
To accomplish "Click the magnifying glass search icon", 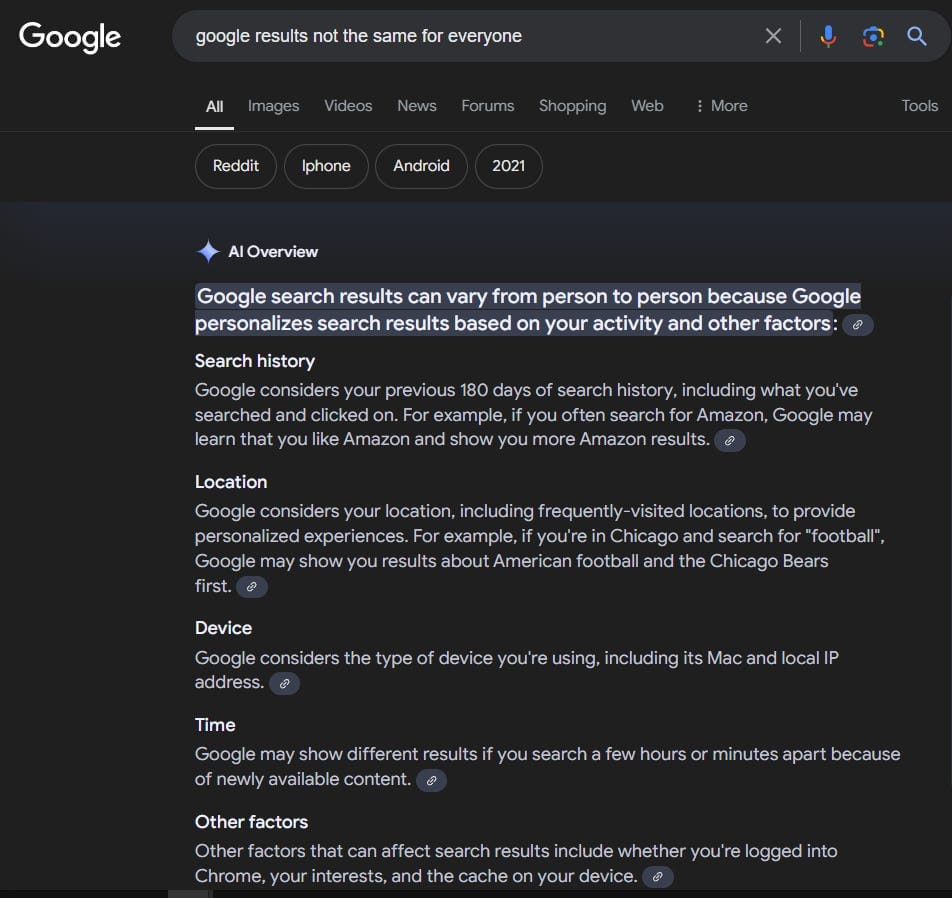I will [x=917, y=36].
